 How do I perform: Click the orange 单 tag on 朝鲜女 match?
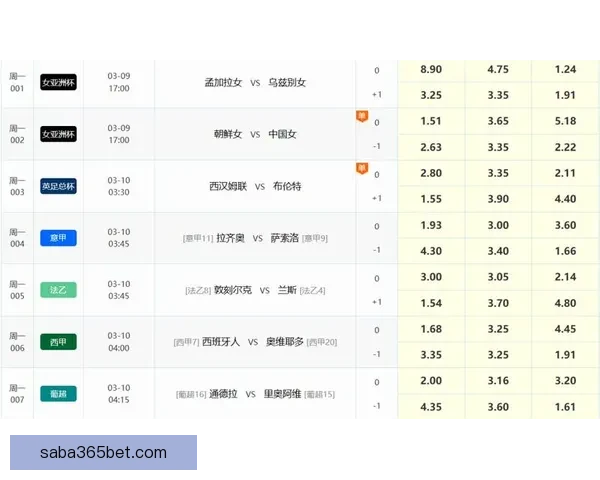[x=362, y=116]
